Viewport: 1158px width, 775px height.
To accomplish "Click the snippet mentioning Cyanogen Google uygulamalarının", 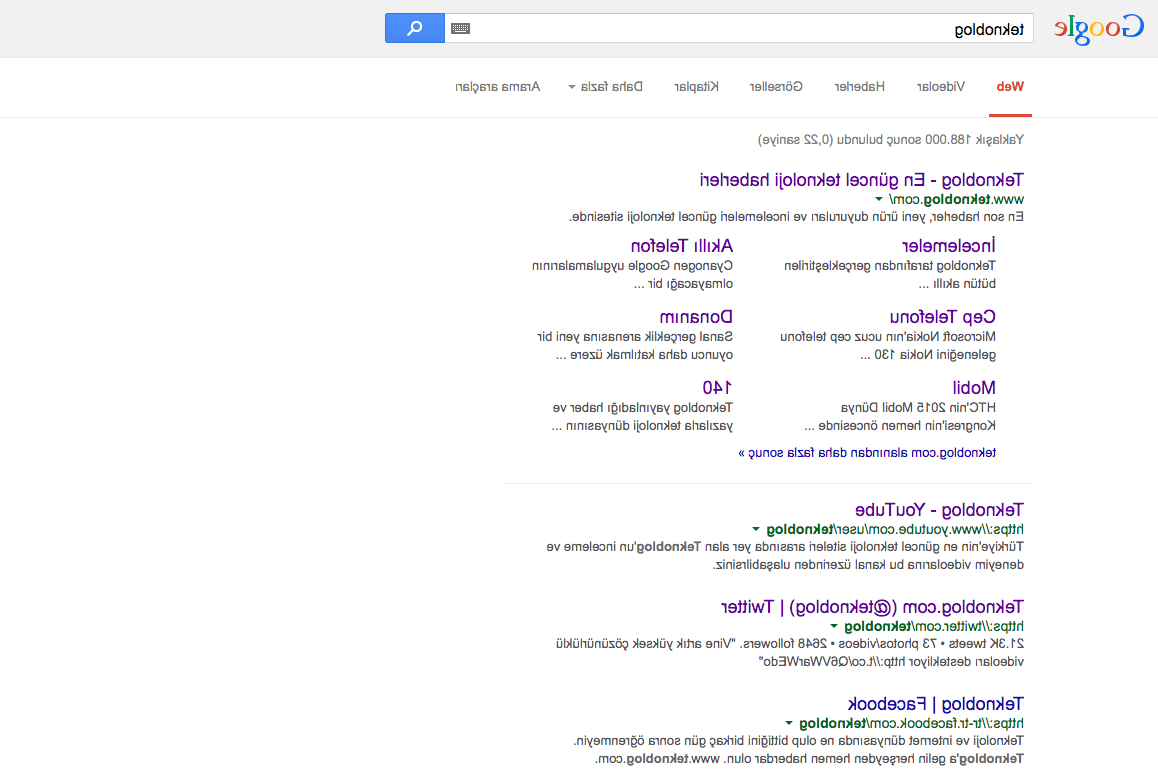I will (632, 275).
